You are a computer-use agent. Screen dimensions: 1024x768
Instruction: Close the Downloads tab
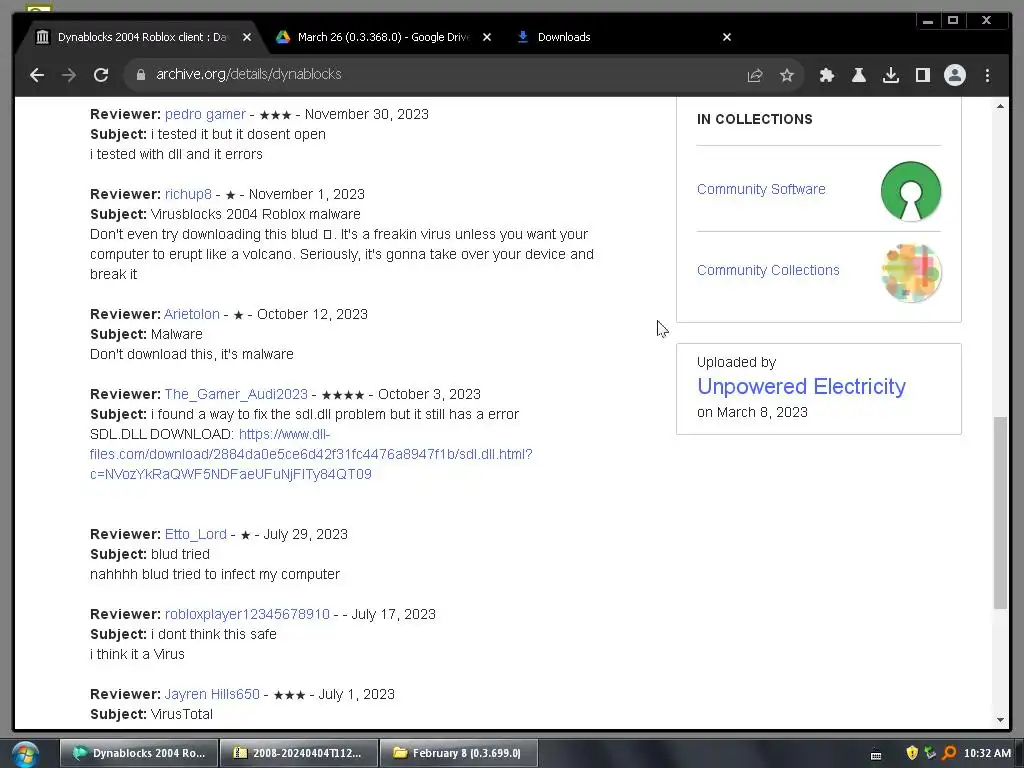pyautogui.click(x=727, y=37)
